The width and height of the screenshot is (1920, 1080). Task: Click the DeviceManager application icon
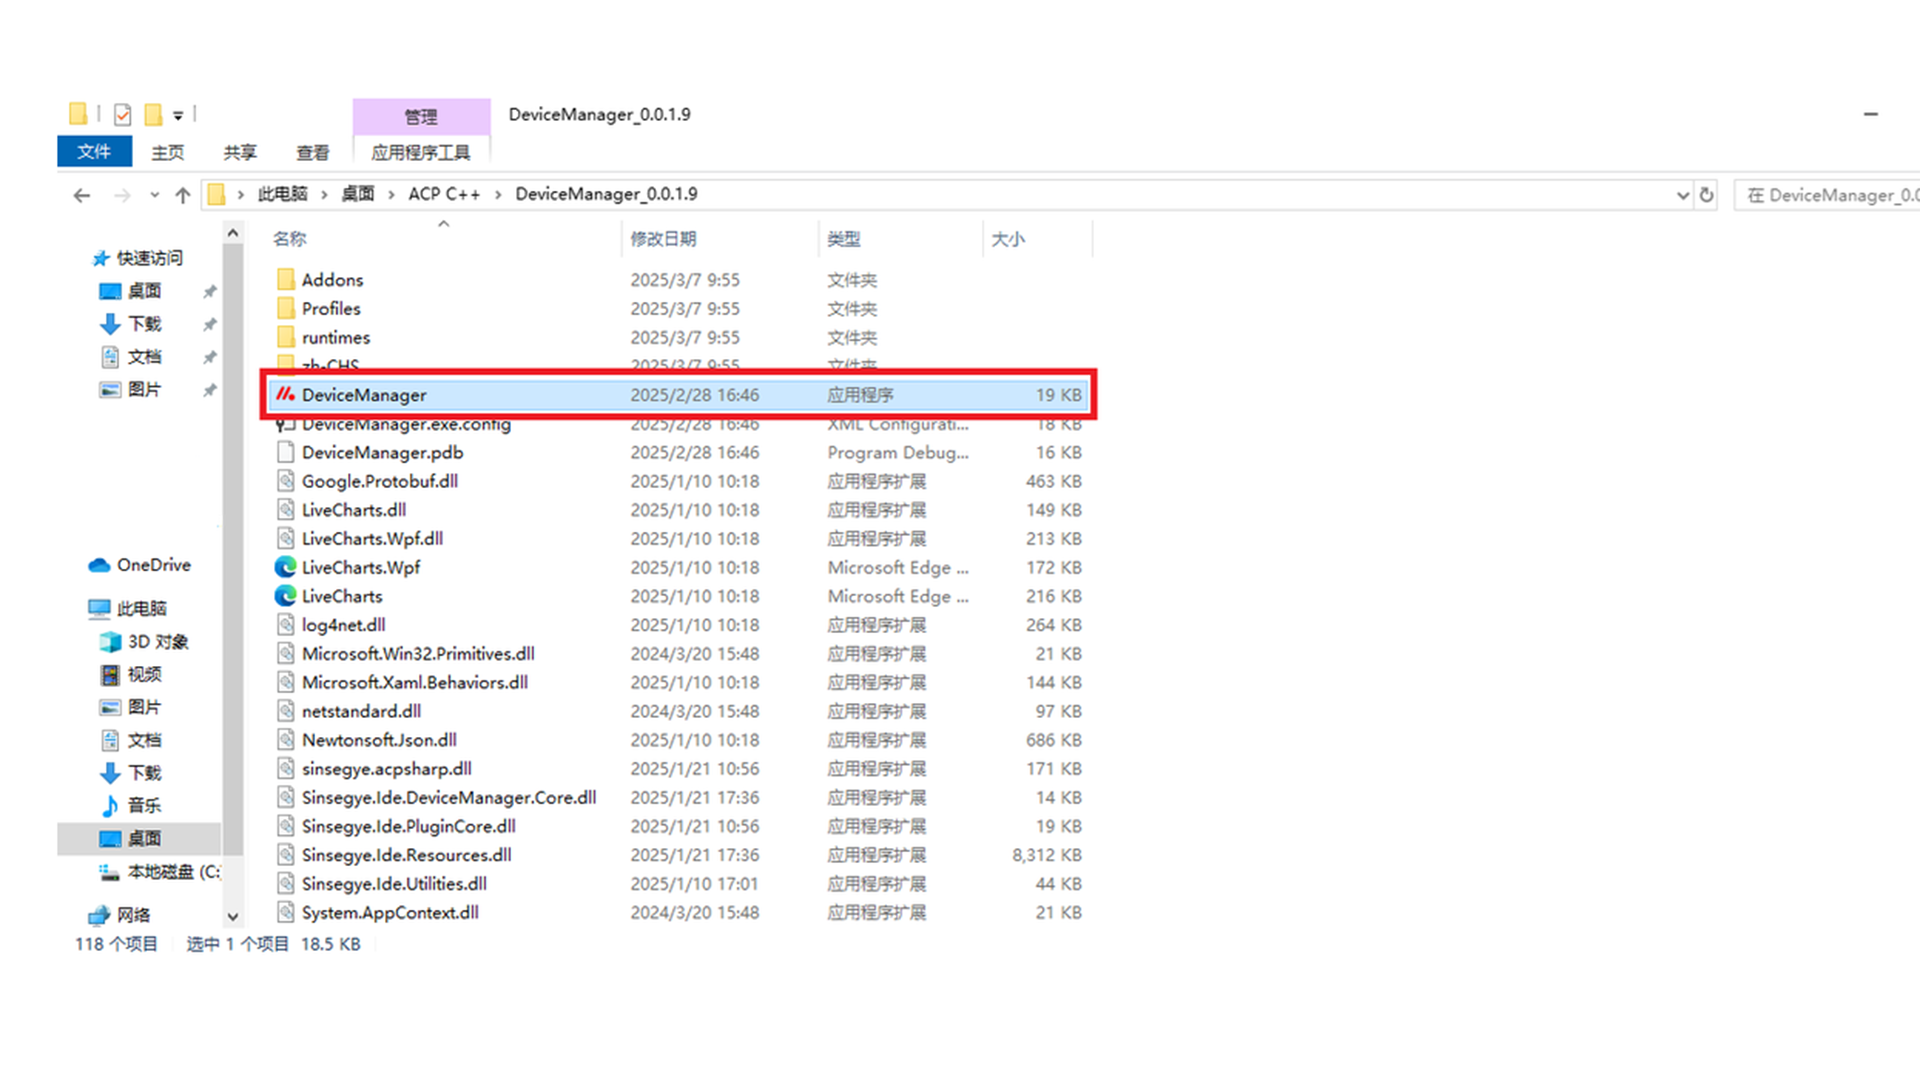point(285,395)
